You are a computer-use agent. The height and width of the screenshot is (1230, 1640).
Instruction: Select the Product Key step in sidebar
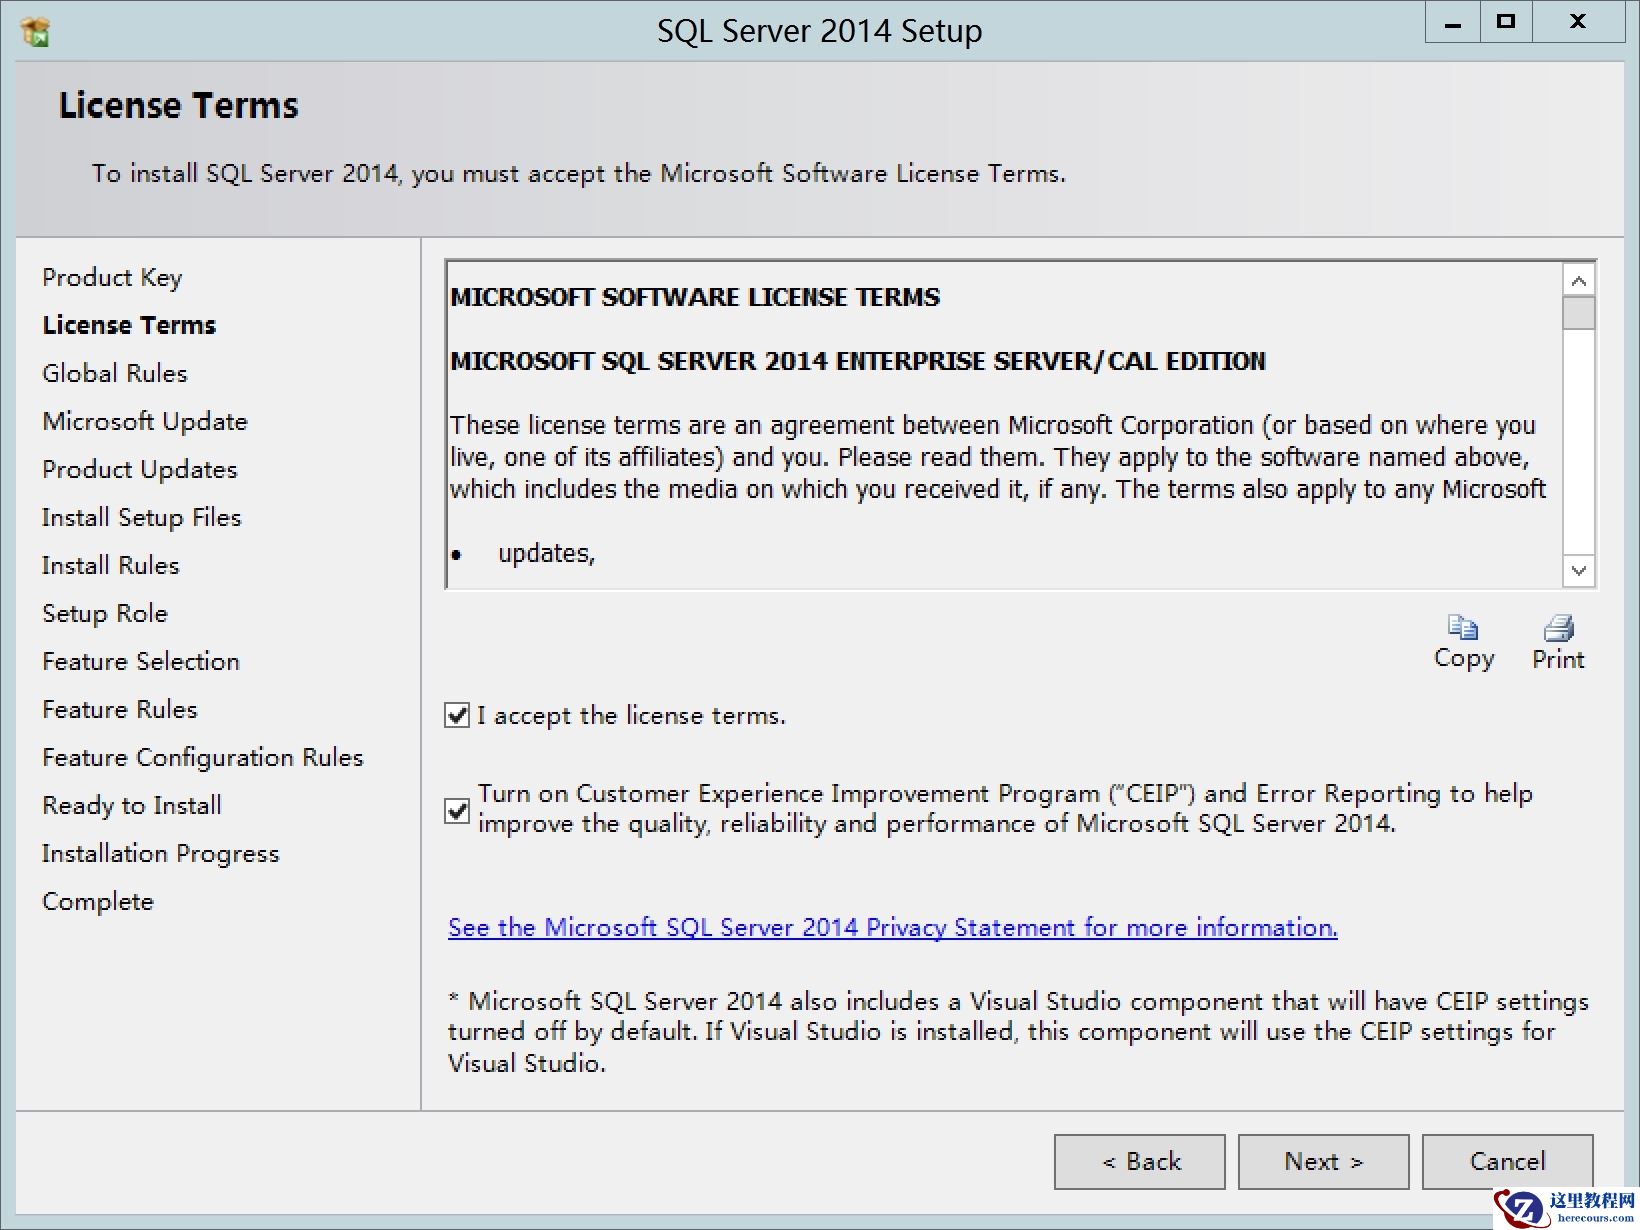(112, 277)
